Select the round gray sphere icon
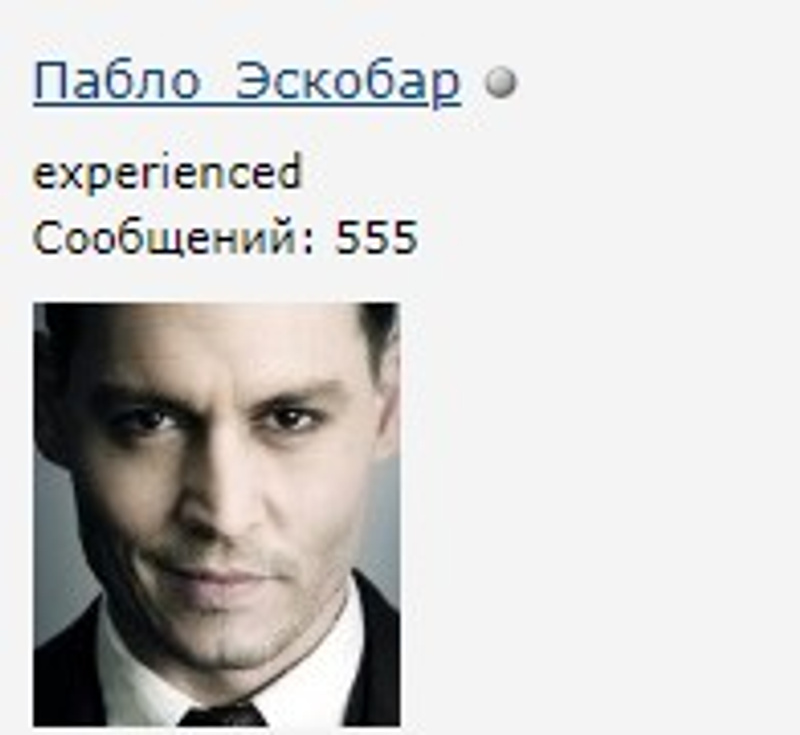This screenshot has height=735, width=800. (501, 82)
